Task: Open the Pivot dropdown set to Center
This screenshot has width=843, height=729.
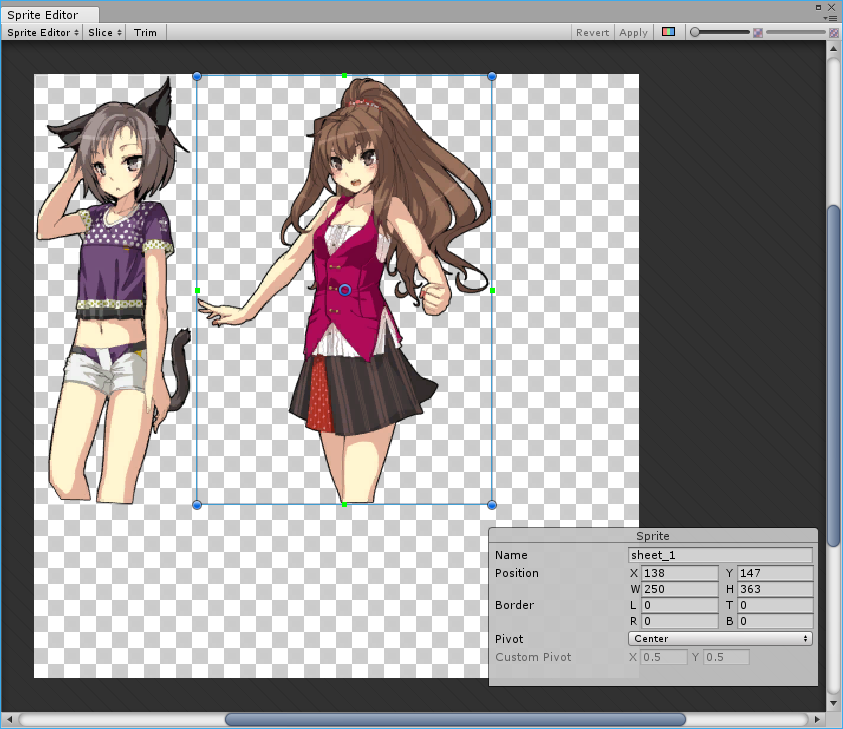Action: tap(720, 639)
